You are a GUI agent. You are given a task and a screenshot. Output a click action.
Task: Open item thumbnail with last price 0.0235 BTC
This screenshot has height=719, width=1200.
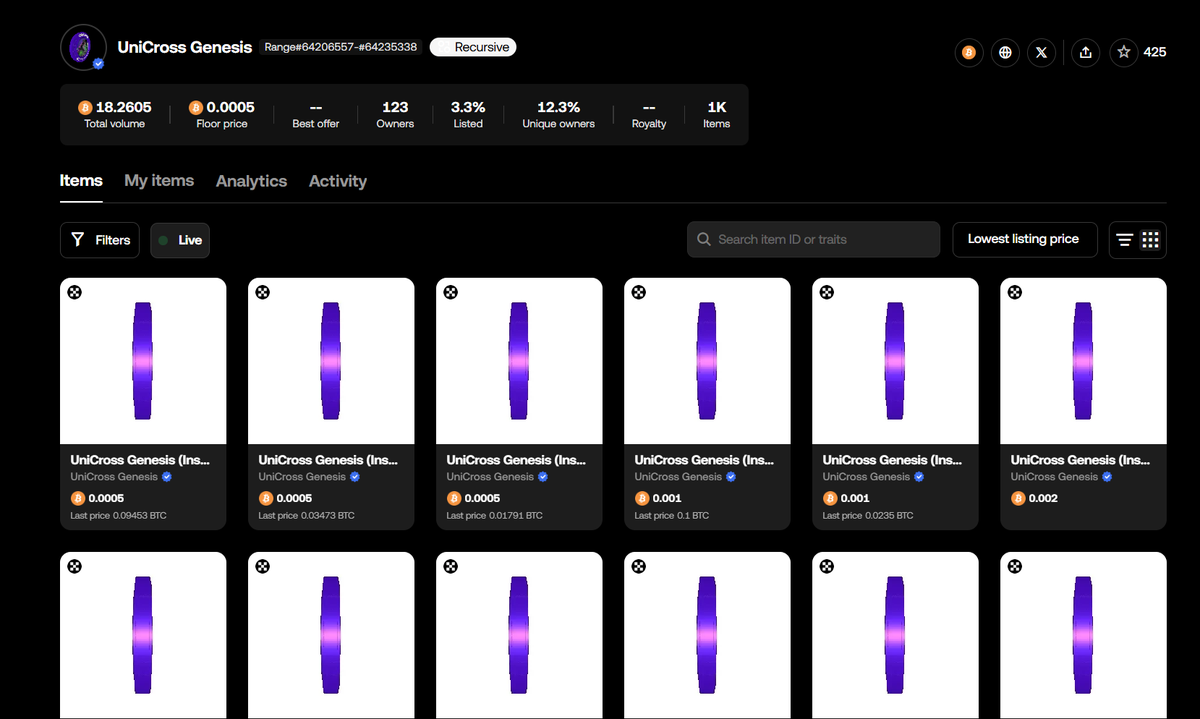pos(895,361)
